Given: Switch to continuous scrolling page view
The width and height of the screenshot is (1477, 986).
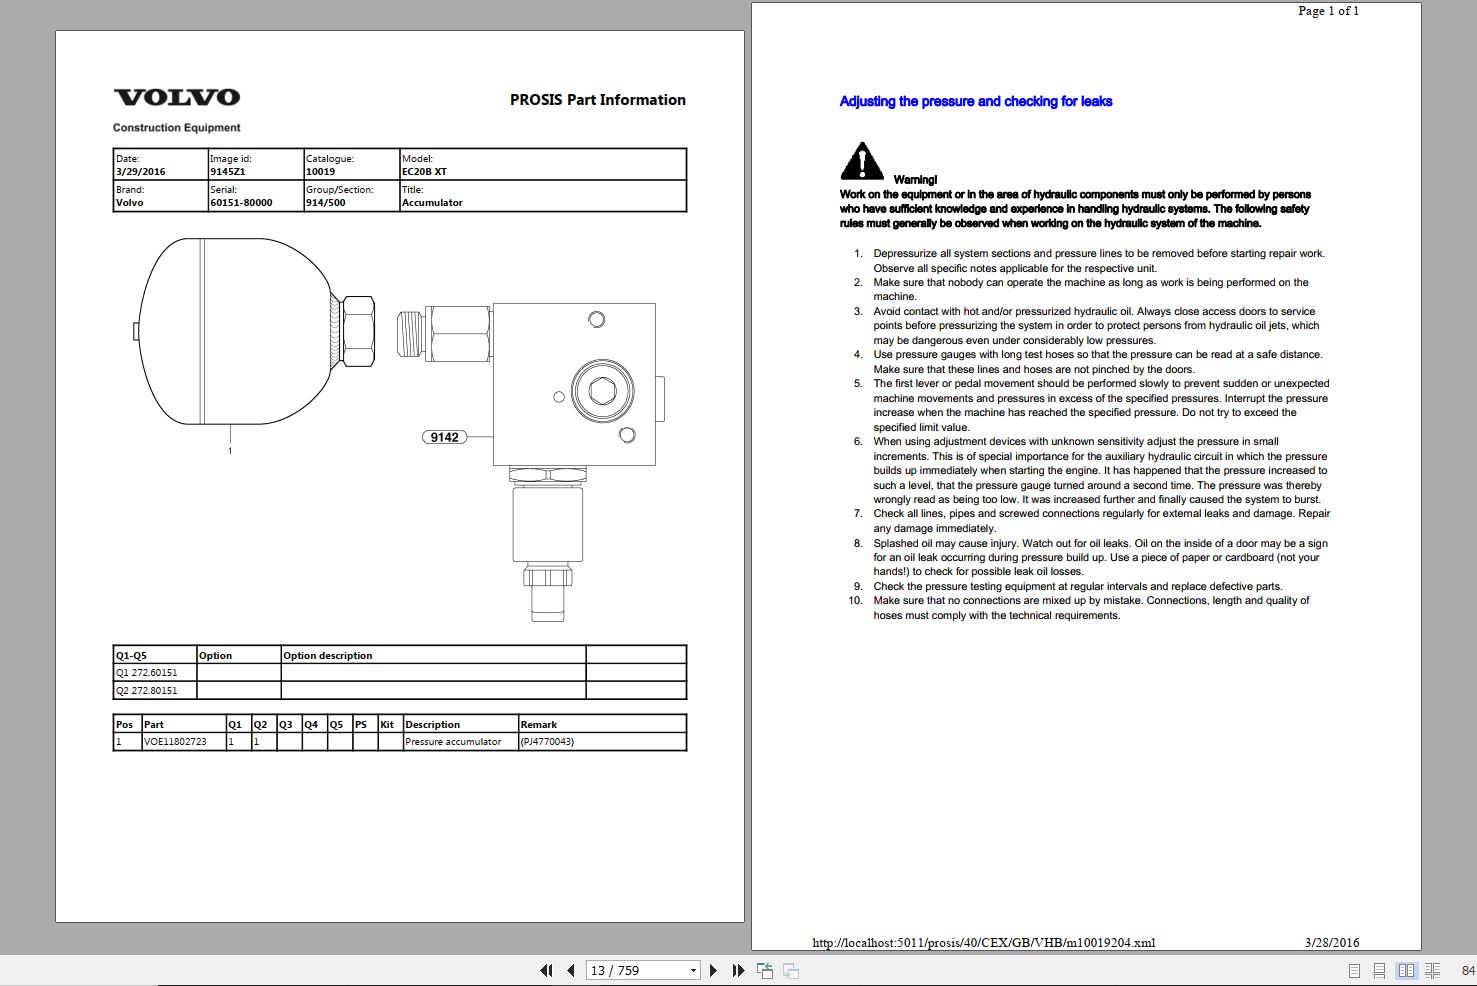Looking at the screenshot, I should coord(1379,970).
